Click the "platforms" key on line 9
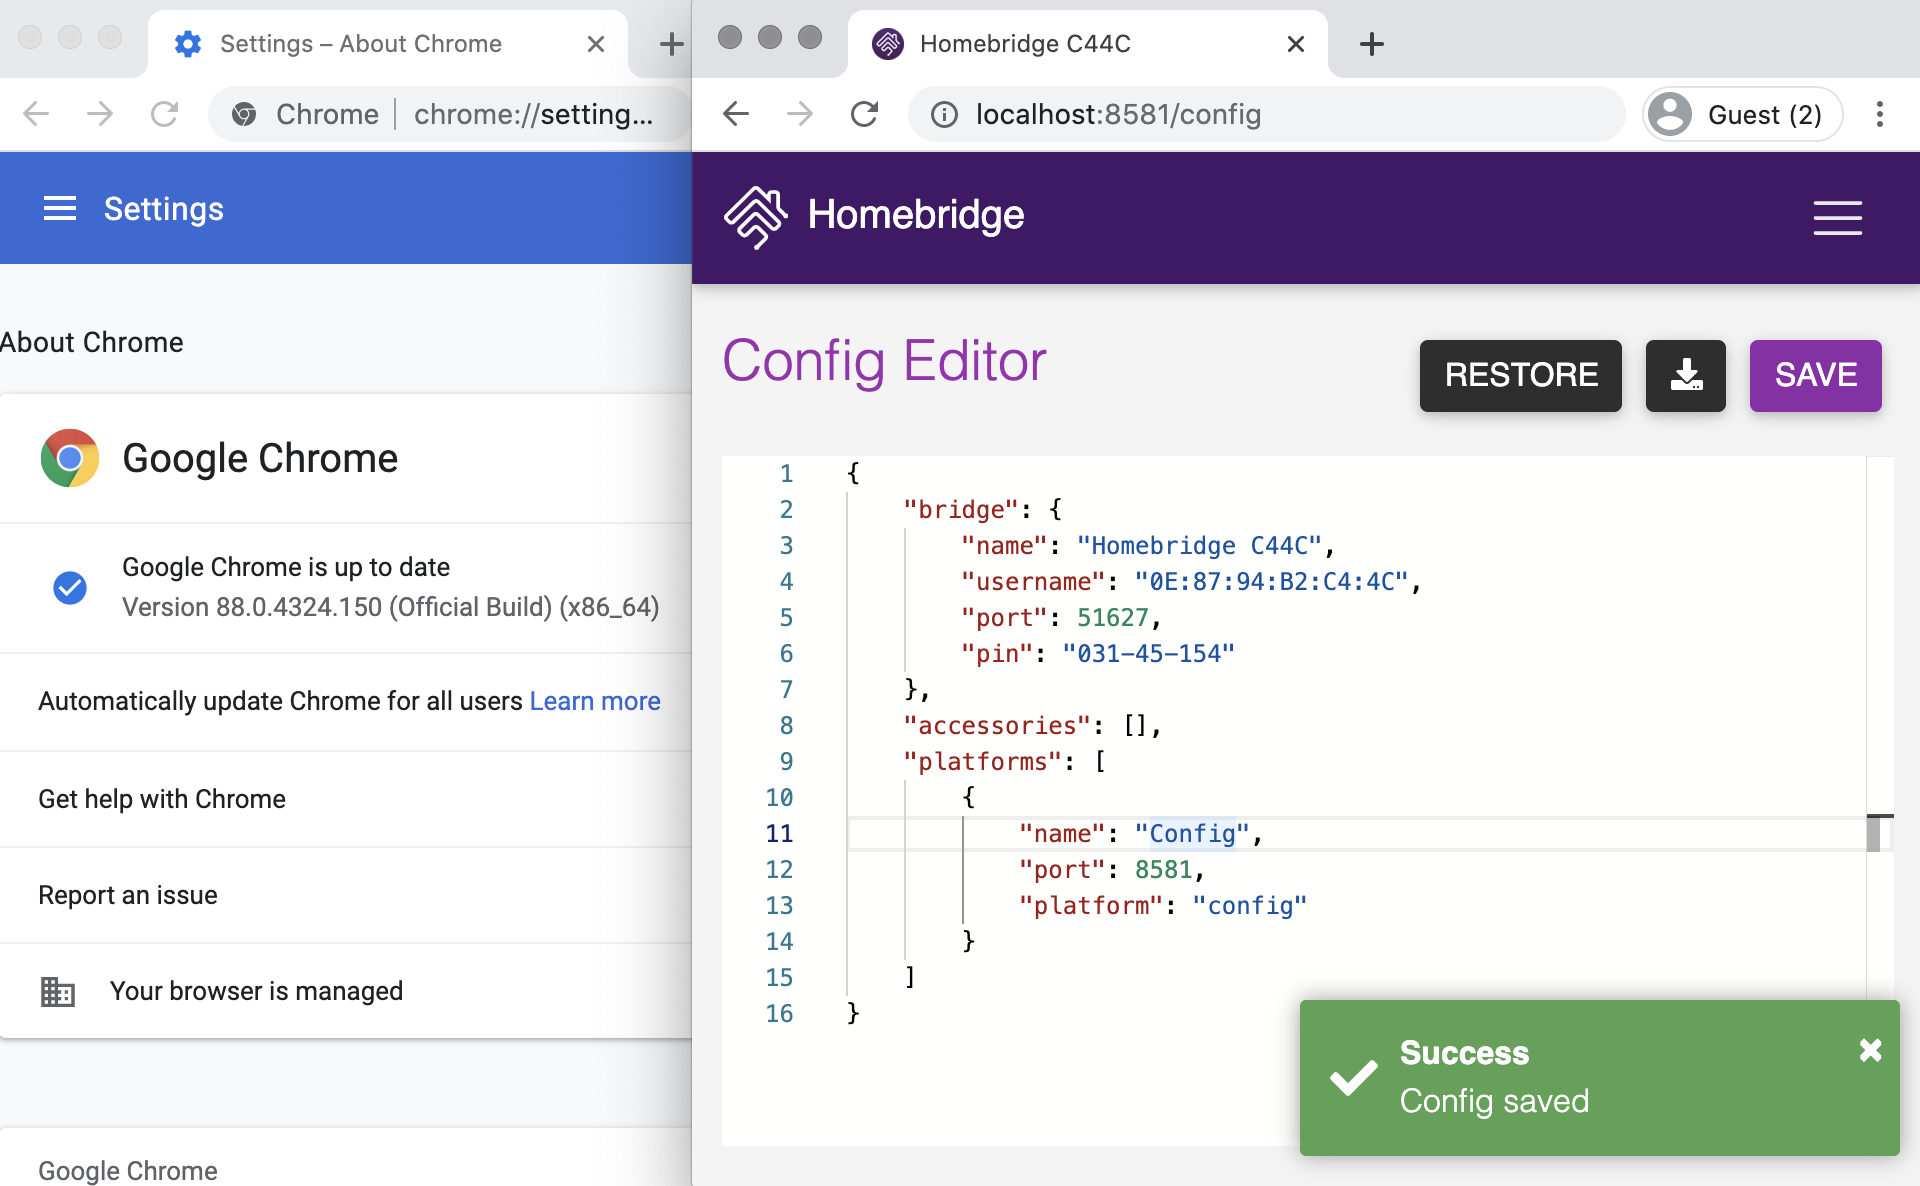This screenshot has width=1920, height=1186. pos(982,762)
